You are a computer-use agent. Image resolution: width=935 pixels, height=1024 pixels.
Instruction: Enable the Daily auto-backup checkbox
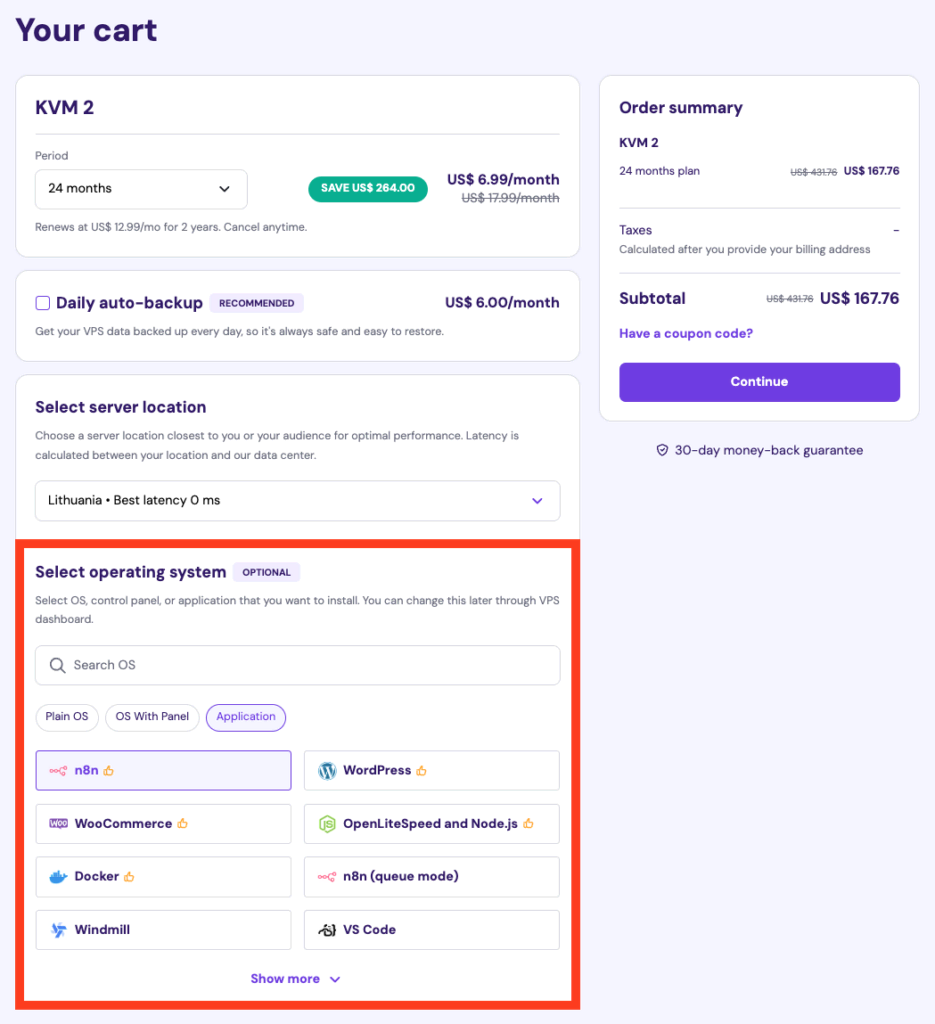click(42, 303)
